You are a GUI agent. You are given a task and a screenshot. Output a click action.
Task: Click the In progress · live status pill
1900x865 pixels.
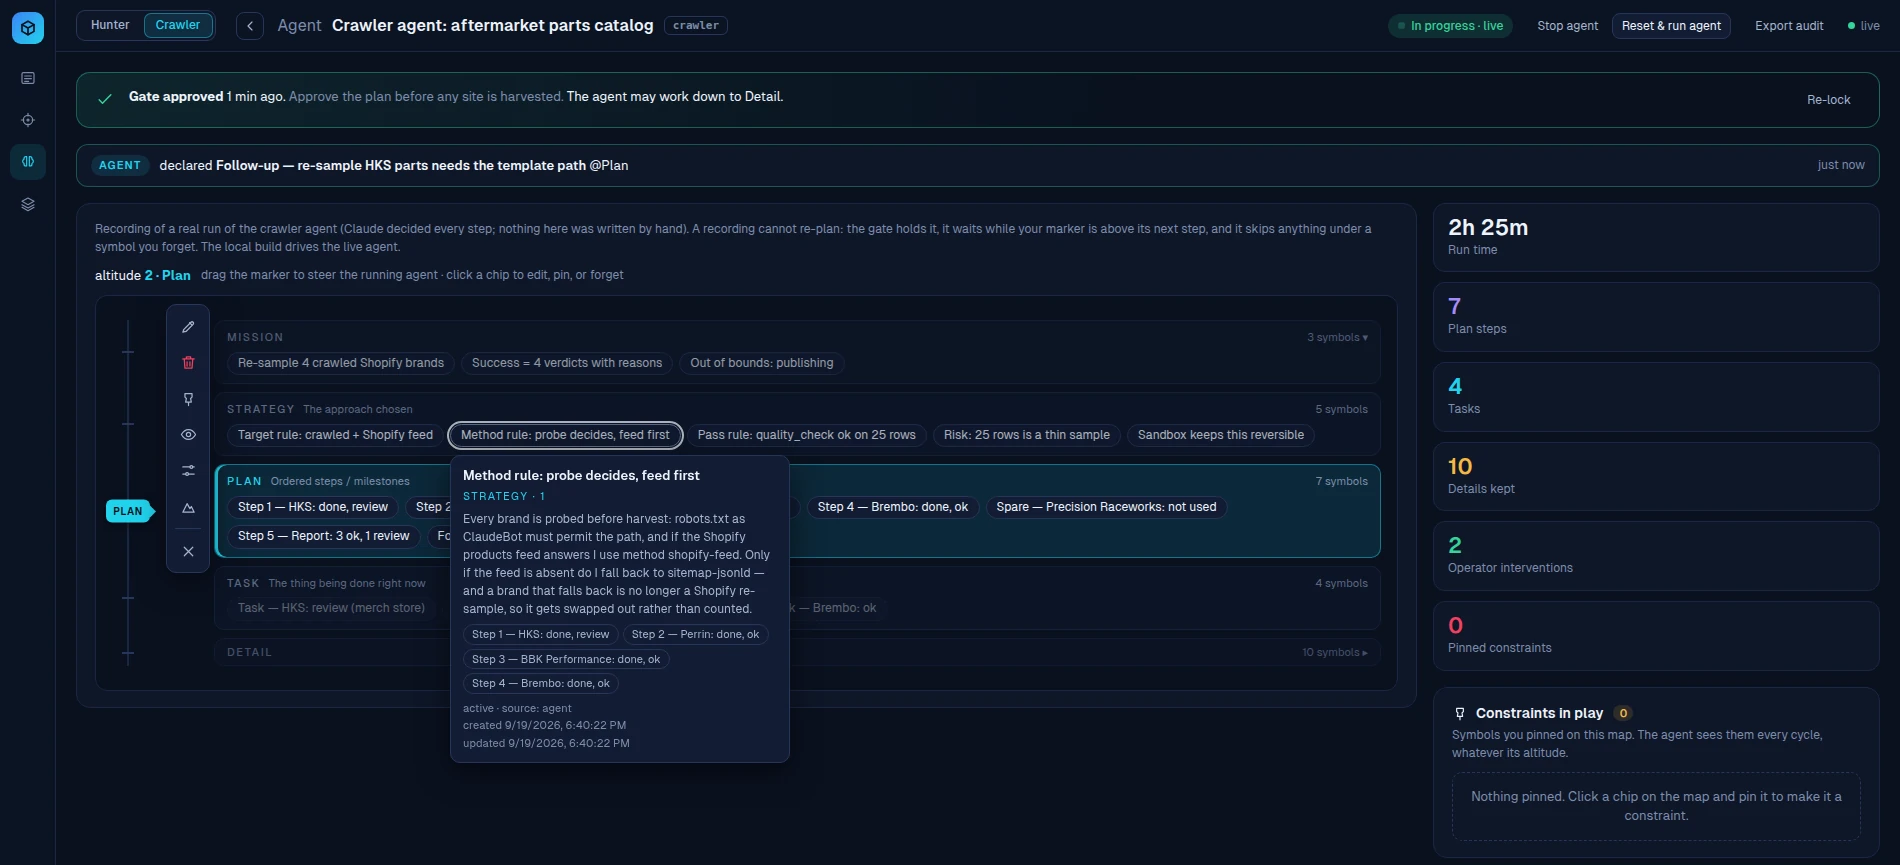[x=1450, y=26]
